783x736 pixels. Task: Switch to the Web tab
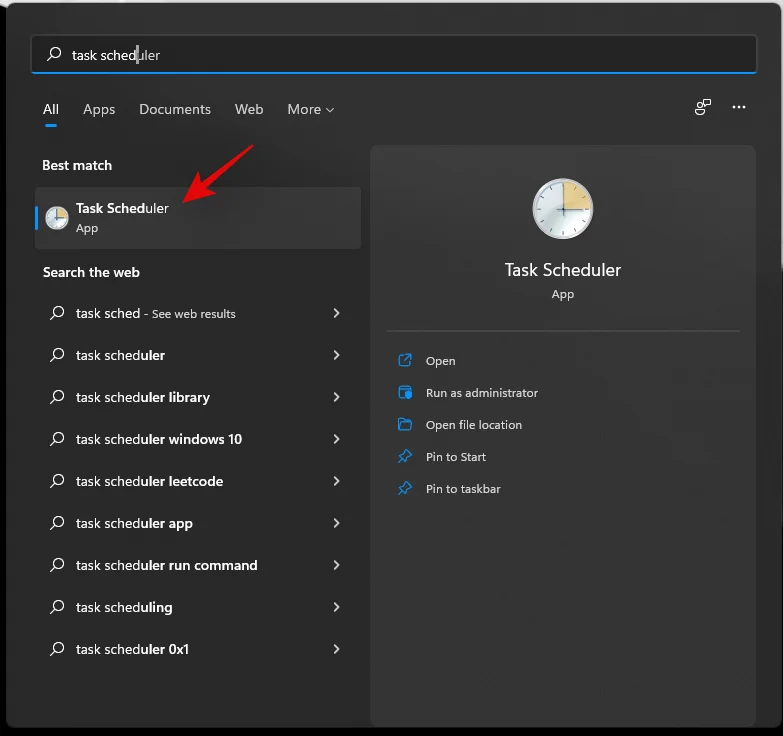(249, 109)
